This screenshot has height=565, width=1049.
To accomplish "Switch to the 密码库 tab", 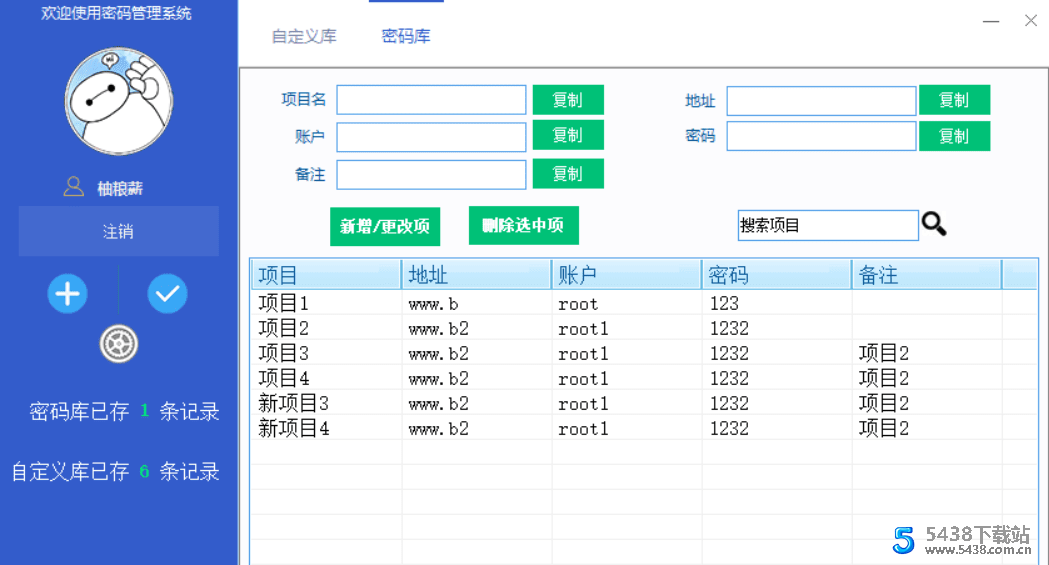I will 406,36.
